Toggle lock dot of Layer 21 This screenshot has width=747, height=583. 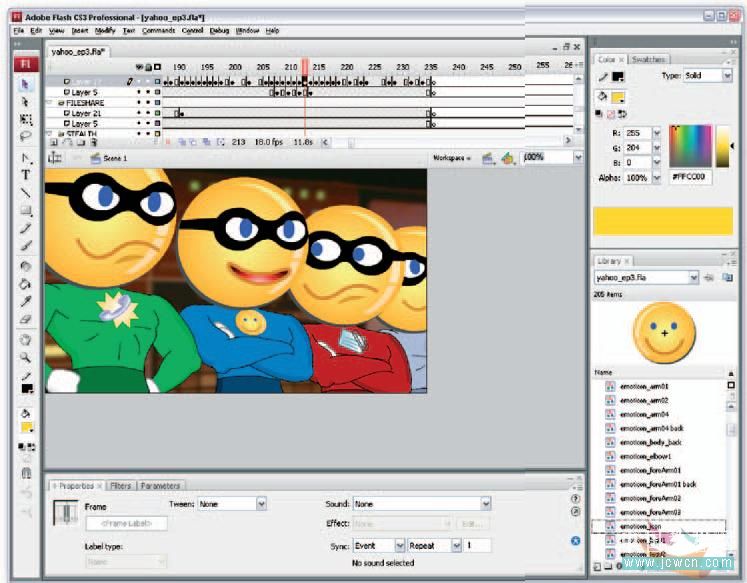tap(148, 113)
